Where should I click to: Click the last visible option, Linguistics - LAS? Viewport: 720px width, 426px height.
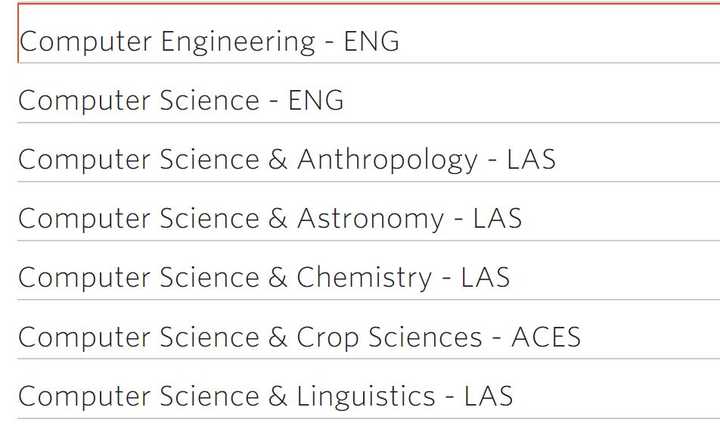pyautogui.click(x=369, y=389)
